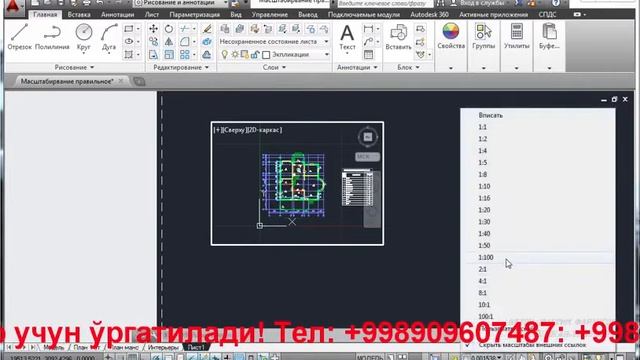640x360 pixels.
Task: Click the create block icon
Action: [420, 29]
